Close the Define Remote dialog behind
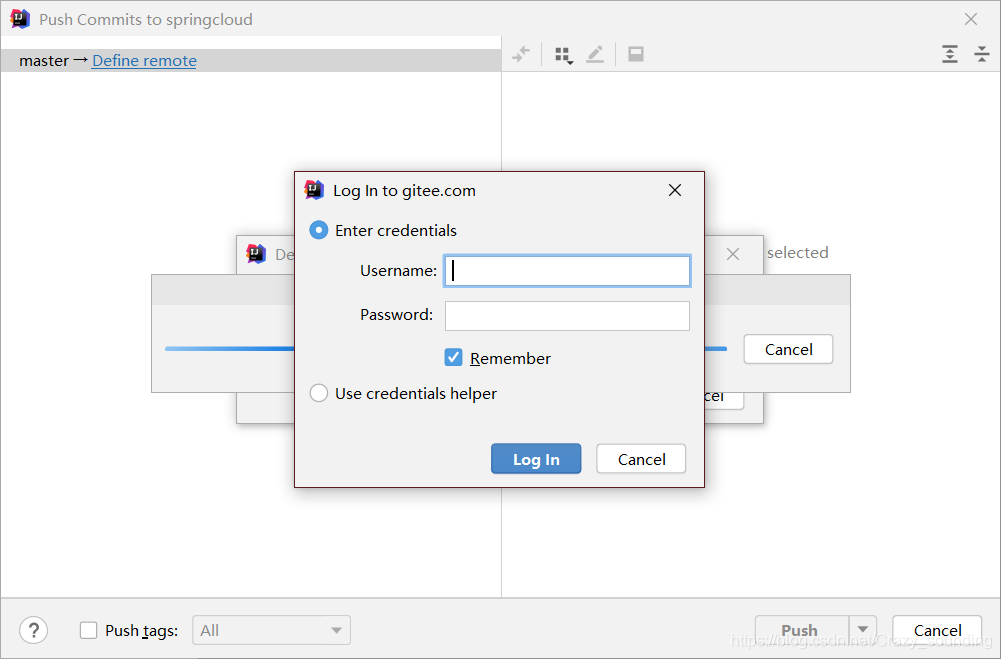 pos(733,254)
